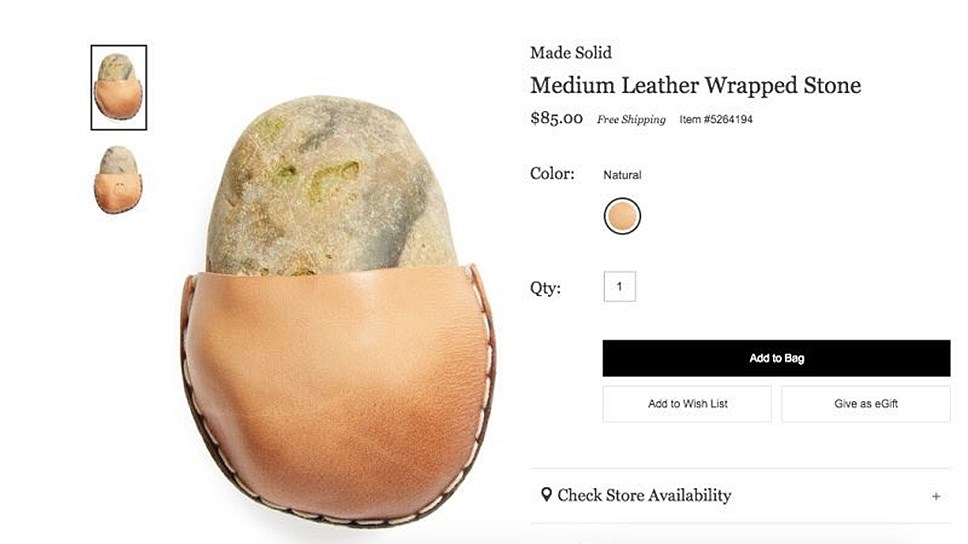The height and width of the screenshot is (544, 968).
Task: Click Add to Wish List button
Action: pos(687,404)
